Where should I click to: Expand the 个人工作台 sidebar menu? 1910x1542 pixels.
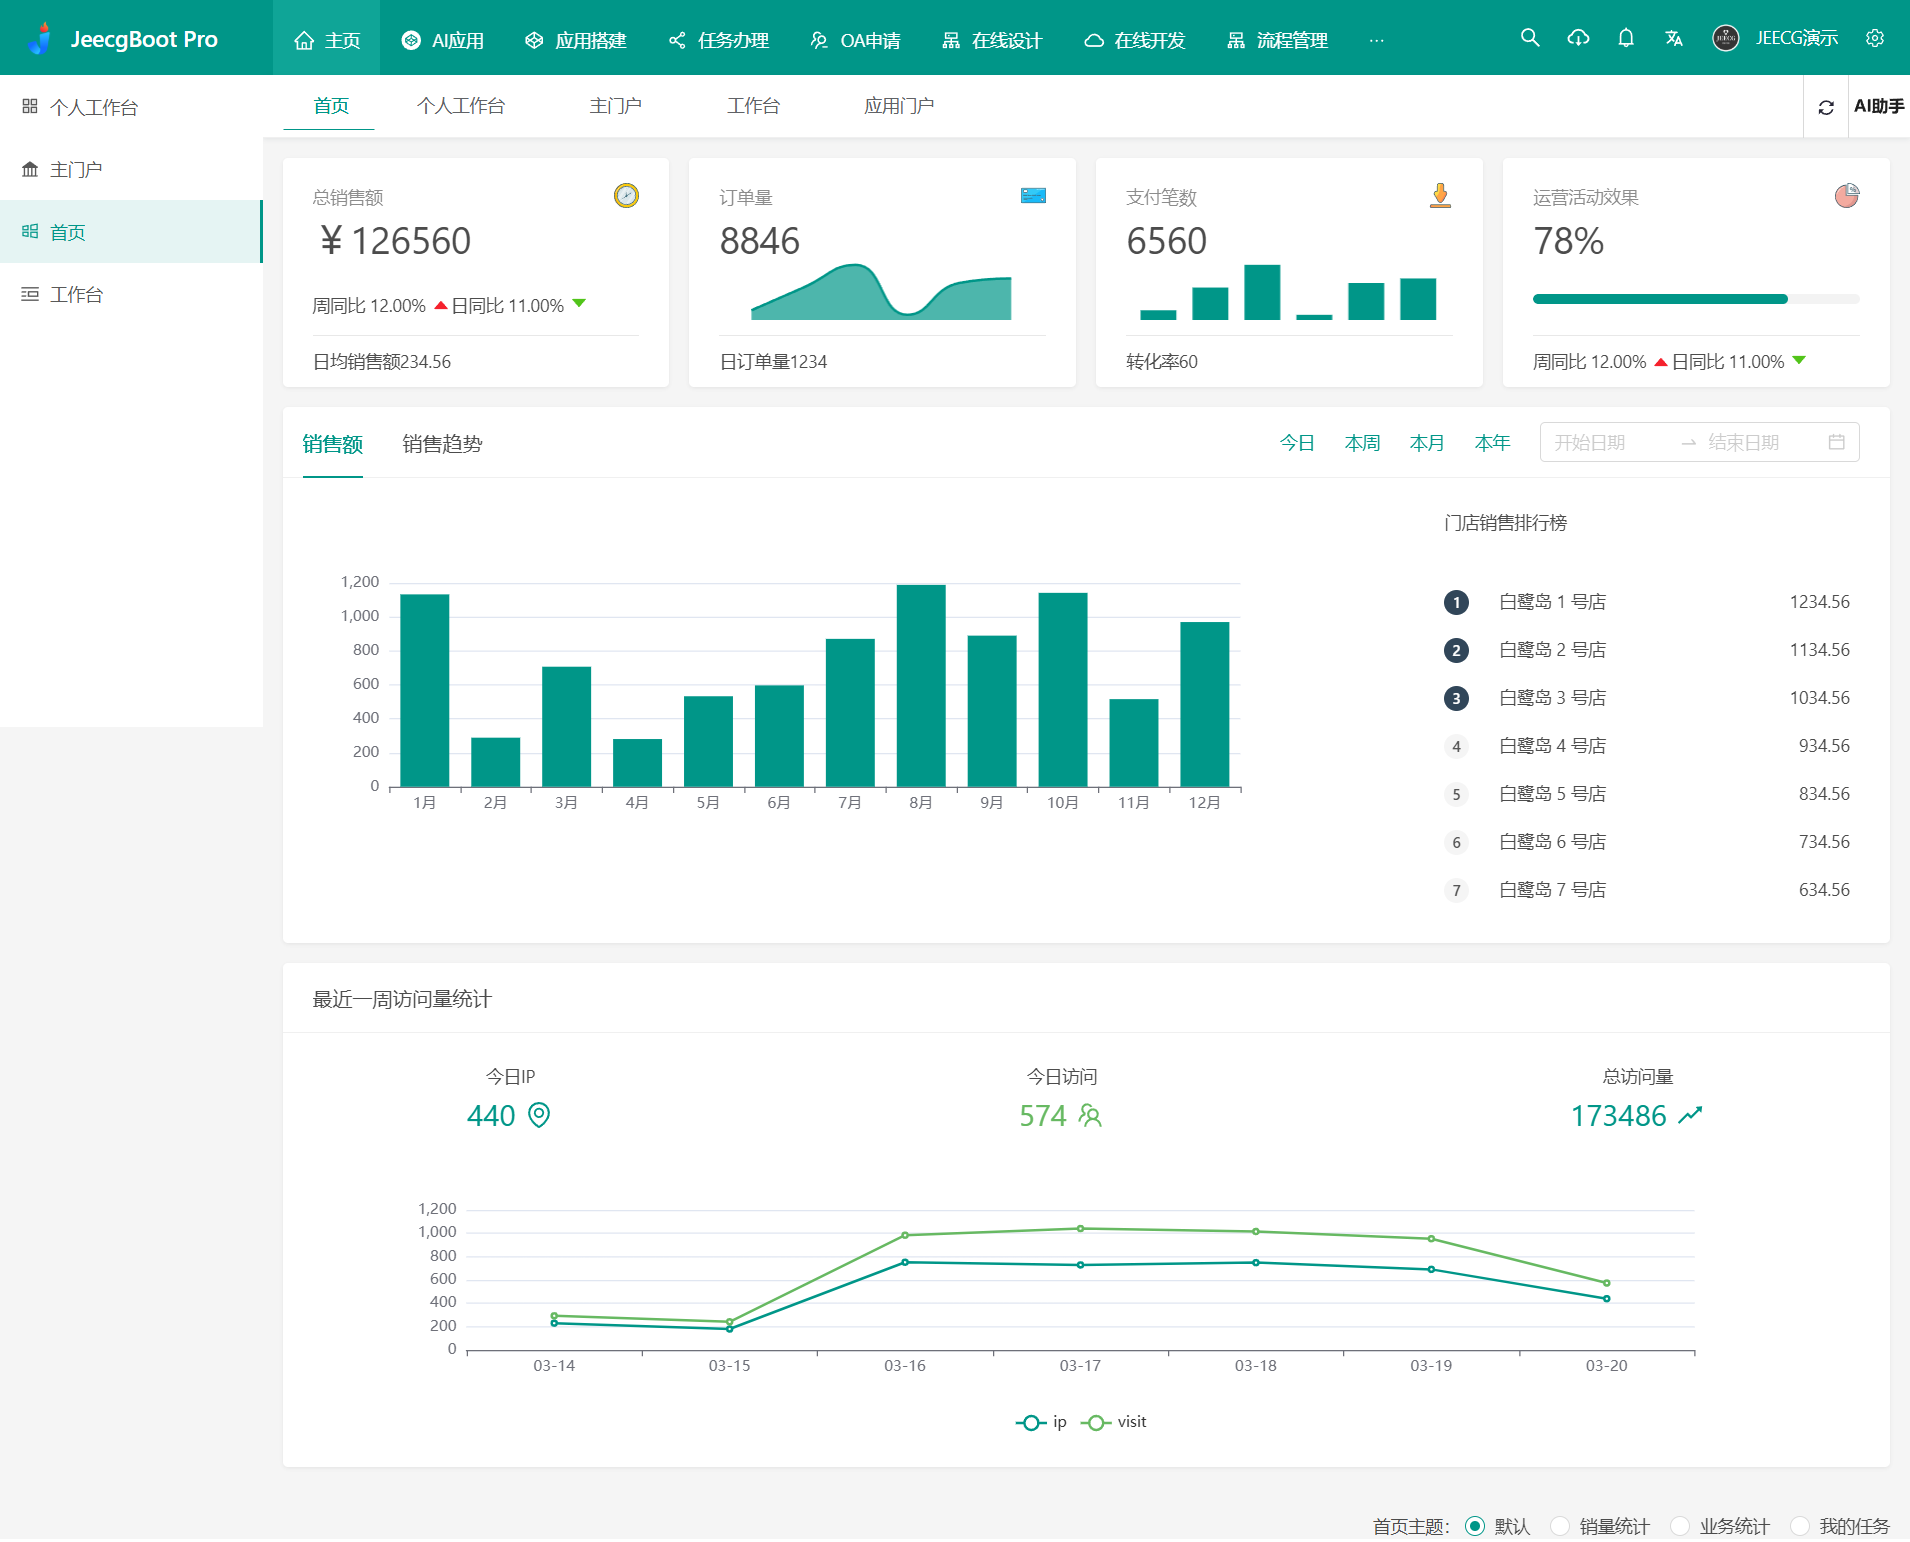94,107
